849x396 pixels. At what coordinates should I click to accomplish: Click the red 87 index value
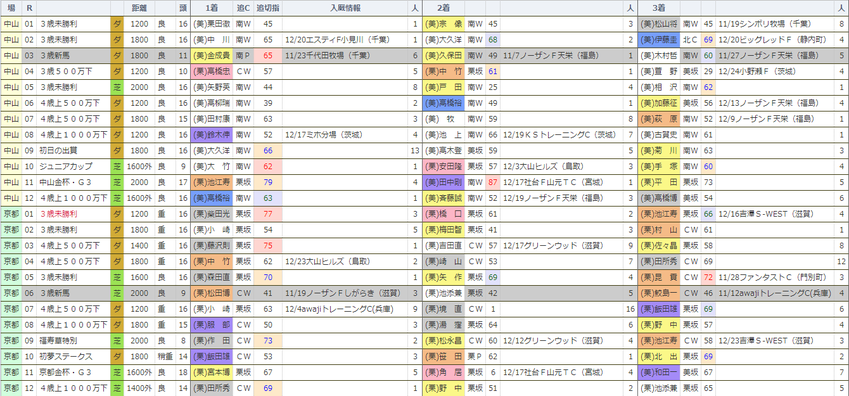493,182
